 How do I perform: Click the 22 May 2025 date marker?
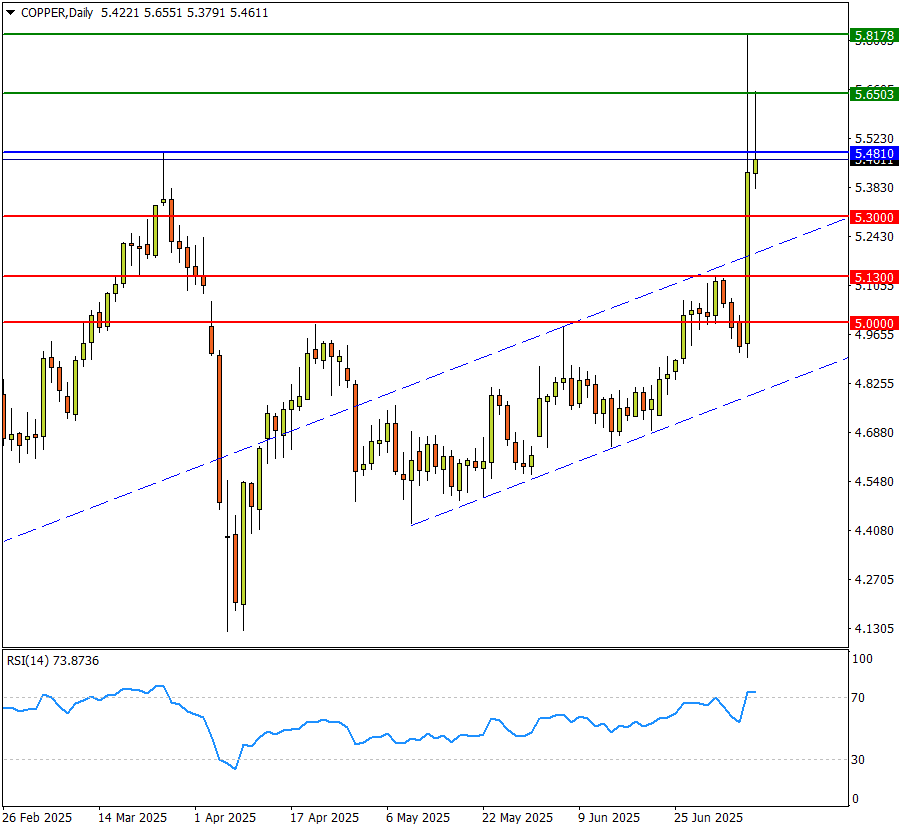point(517,817)
